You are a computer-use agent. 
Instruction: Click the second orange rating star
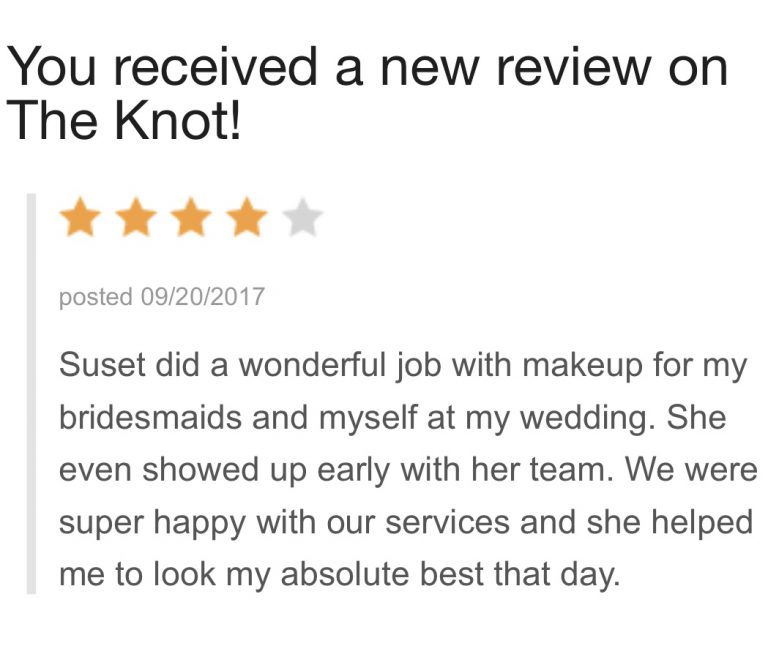coord(135,218)
